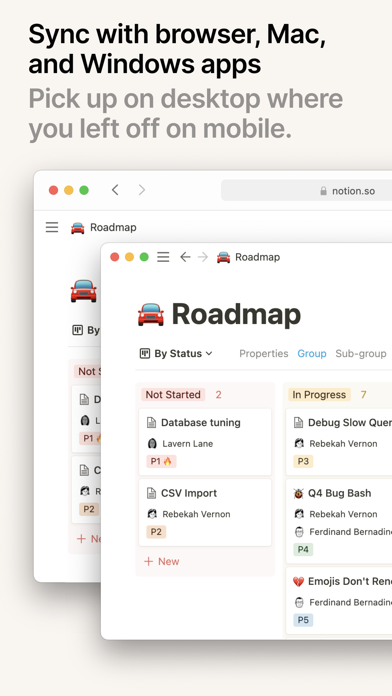This screenshot has height=696, width=392.
Task: Click the P2 tag in browser window
Action: pyautogui.click(x=89, y=509)
